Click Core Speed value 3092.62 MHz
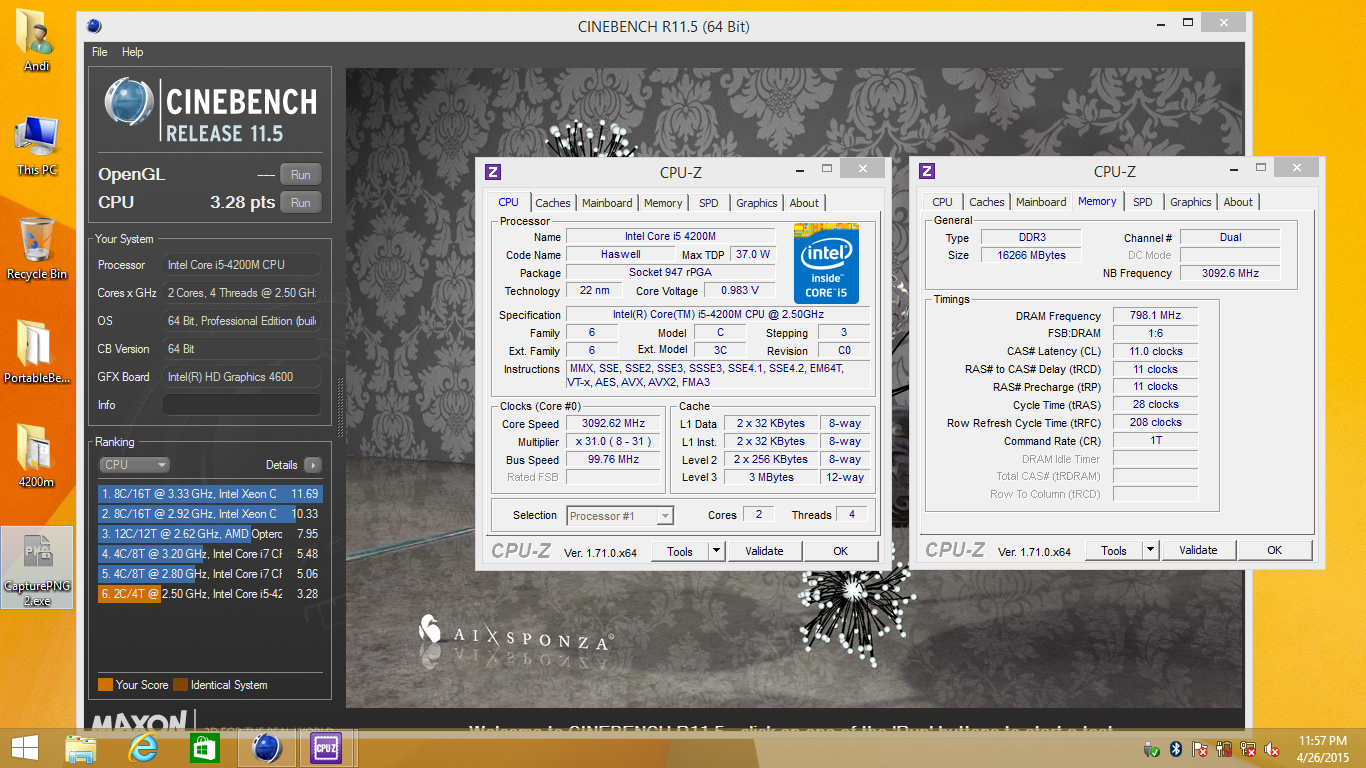This screenshot has height=768, width=1366. click(614, 423)
